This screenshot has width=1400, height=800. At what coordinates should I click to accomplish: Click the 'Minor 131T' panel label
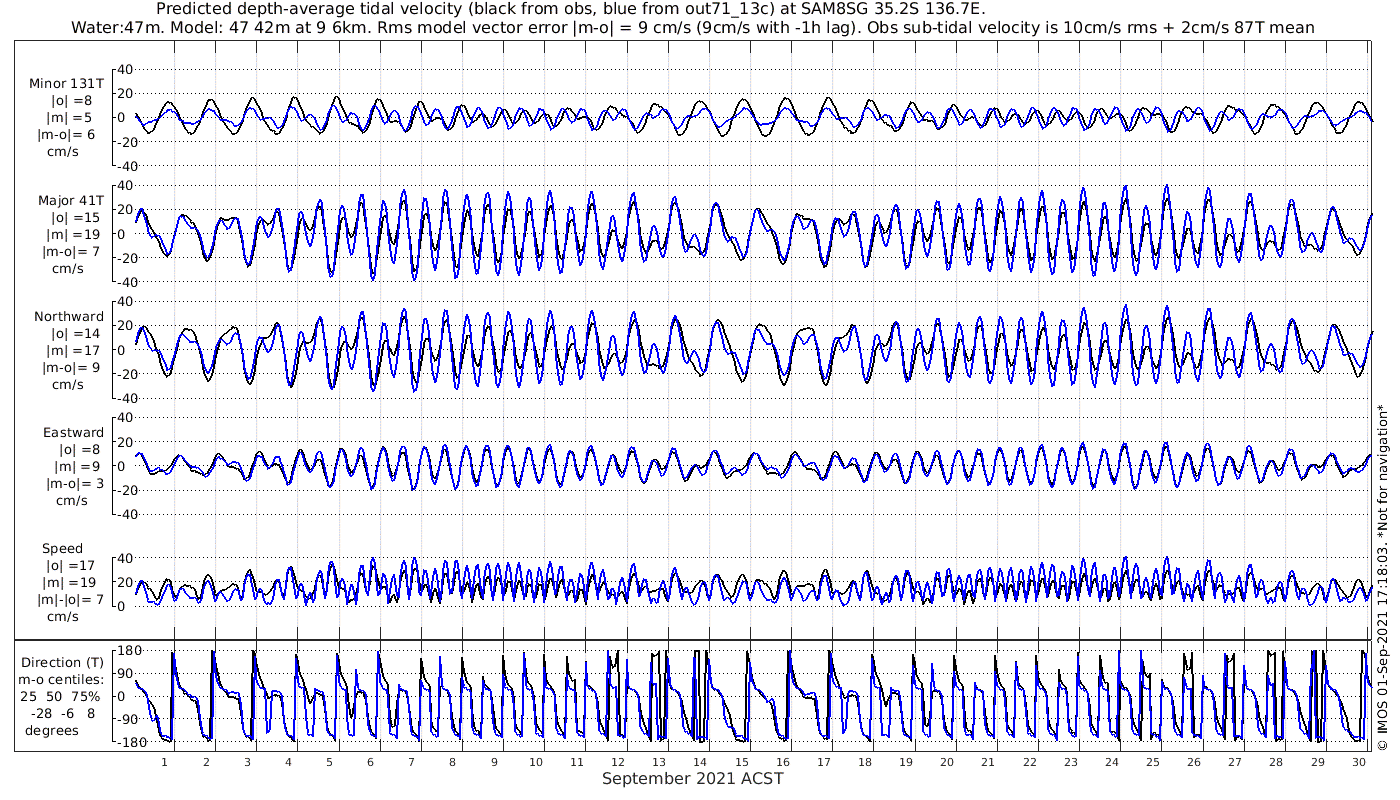click(67, 83)
